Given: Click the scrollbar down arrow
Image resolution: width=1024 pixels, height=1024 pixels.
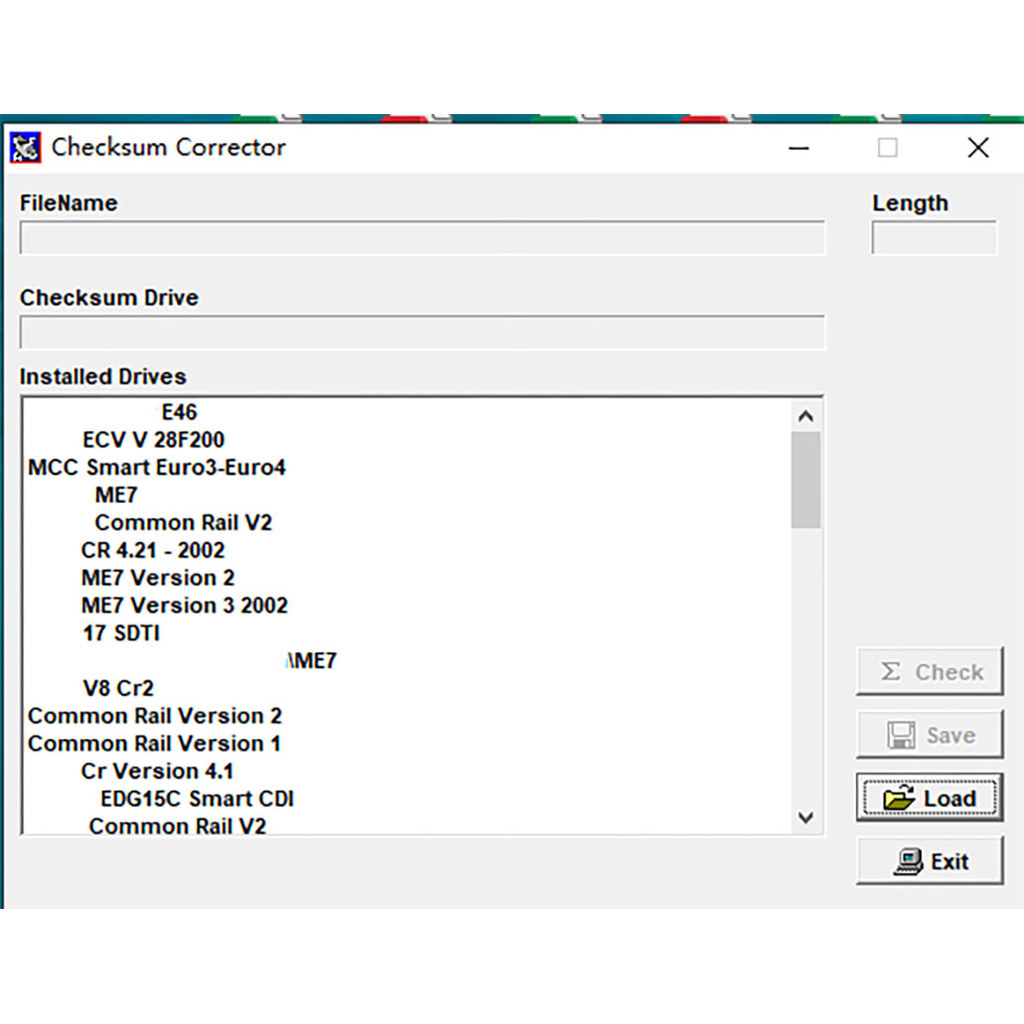Looking at the screenshot, I should (806, 818).
